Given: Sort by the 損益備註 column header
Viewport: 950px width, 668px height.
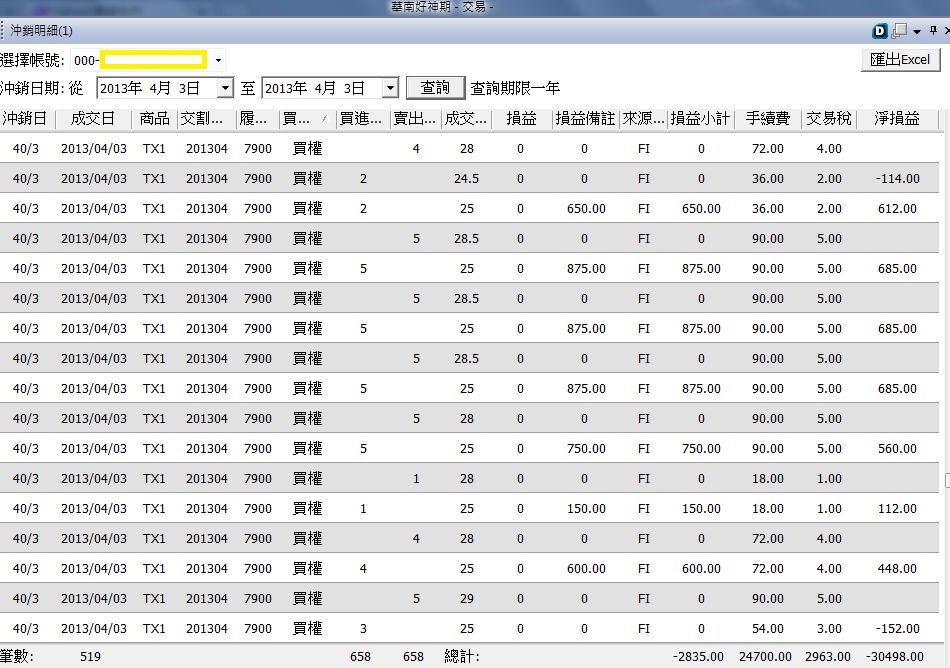Looking at the screenshot, I should [x=585, y=119].
